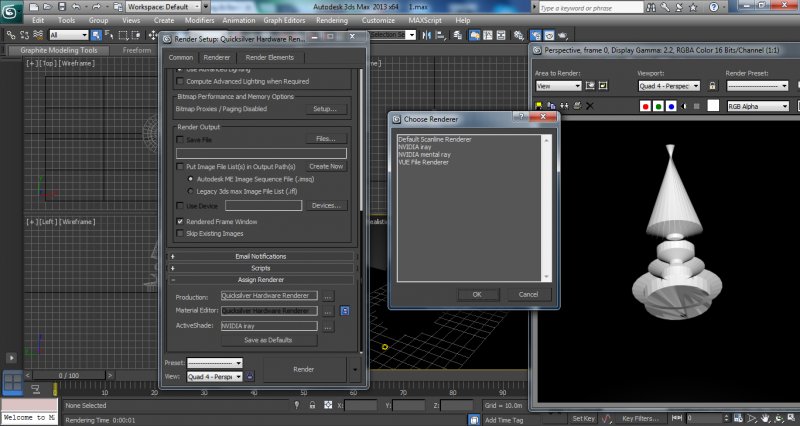The image size is (800, 426).
Task: Open the MAXScript menu
Action: click(427, 20)
